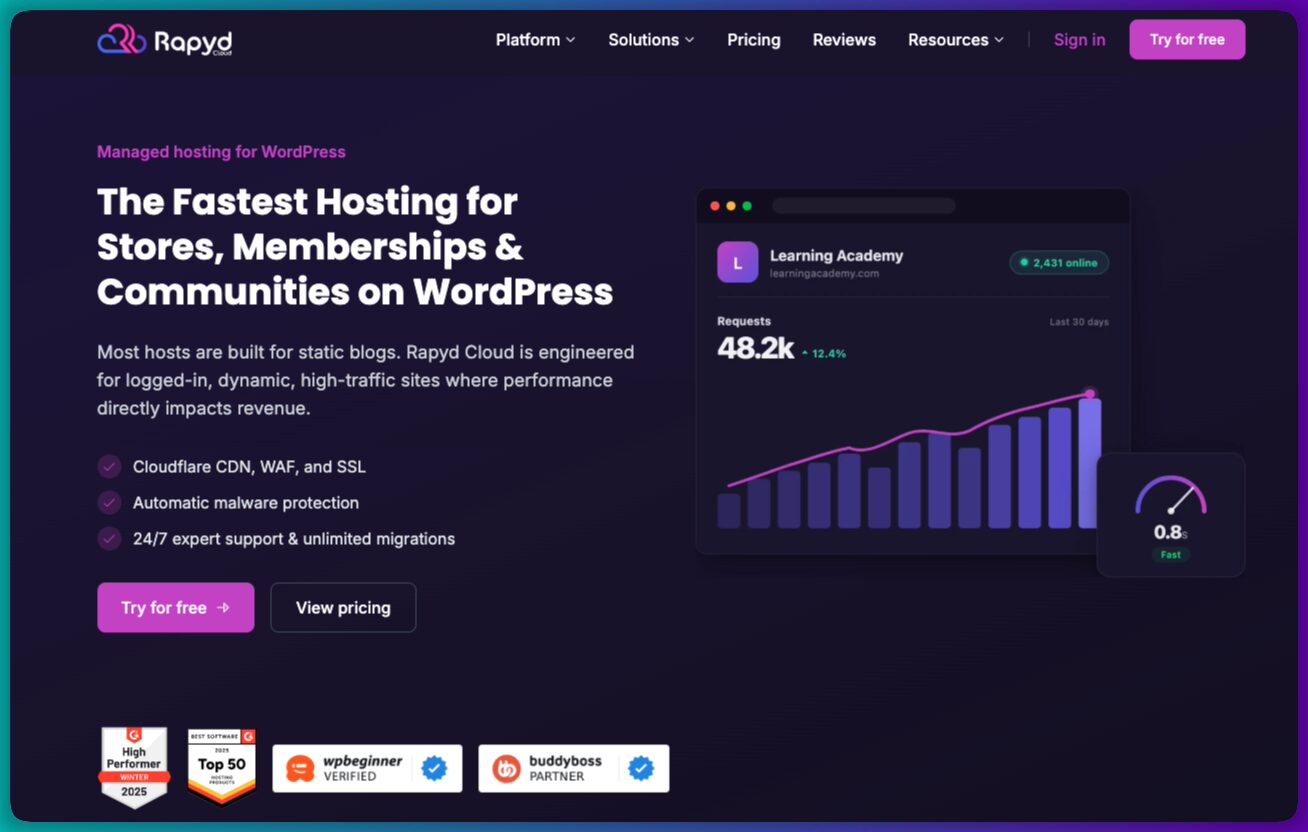This screenshot has height=832, width=1308.
Task: Click Managed hosting for WordPress text
Action: click(x=221, y=152)
